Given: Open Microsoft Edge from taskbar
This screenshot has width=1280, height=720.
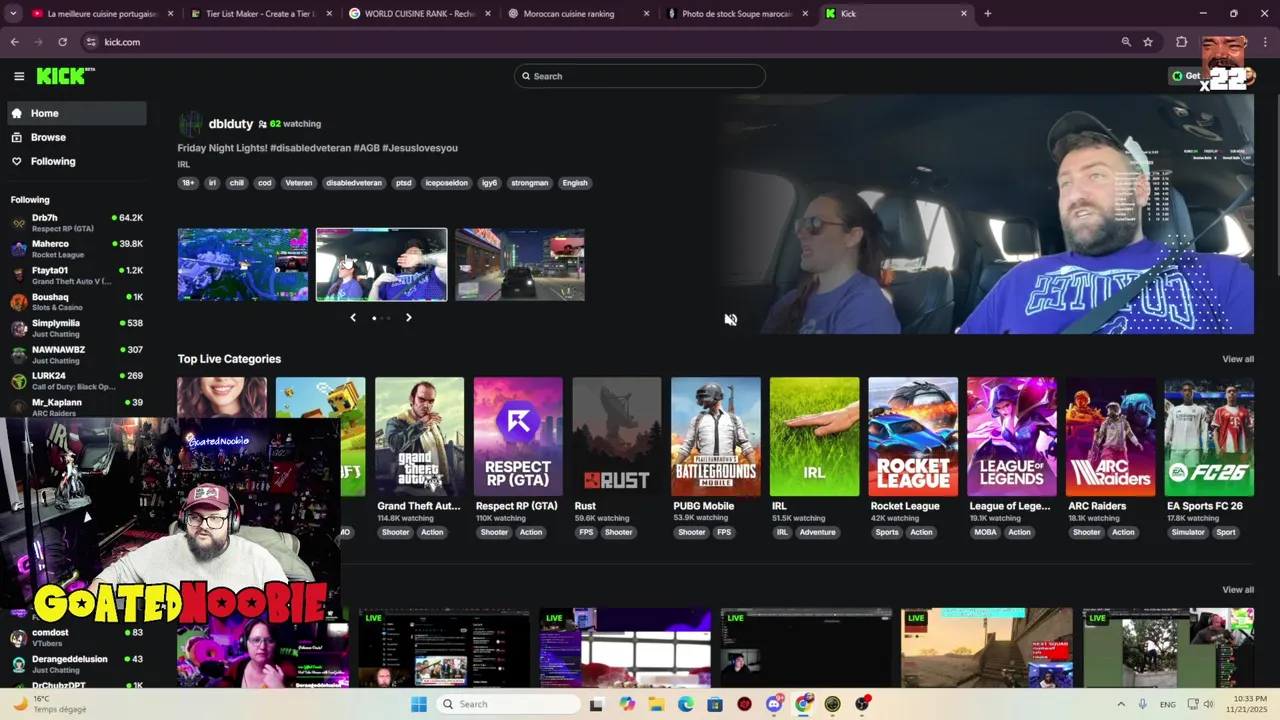Looking at the screenshot, I should (685, 704).
